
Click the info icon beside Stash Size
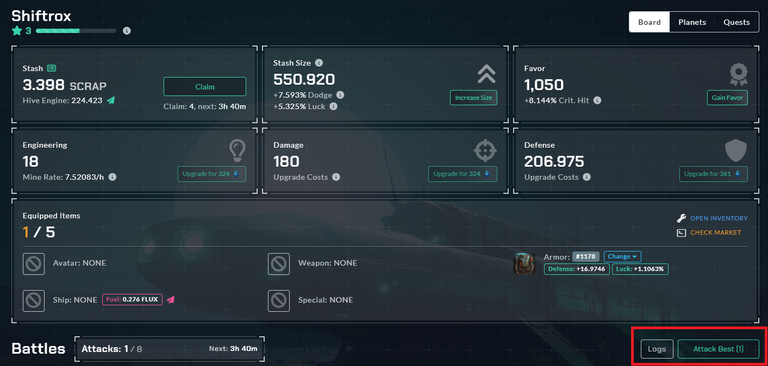(319, 63)
